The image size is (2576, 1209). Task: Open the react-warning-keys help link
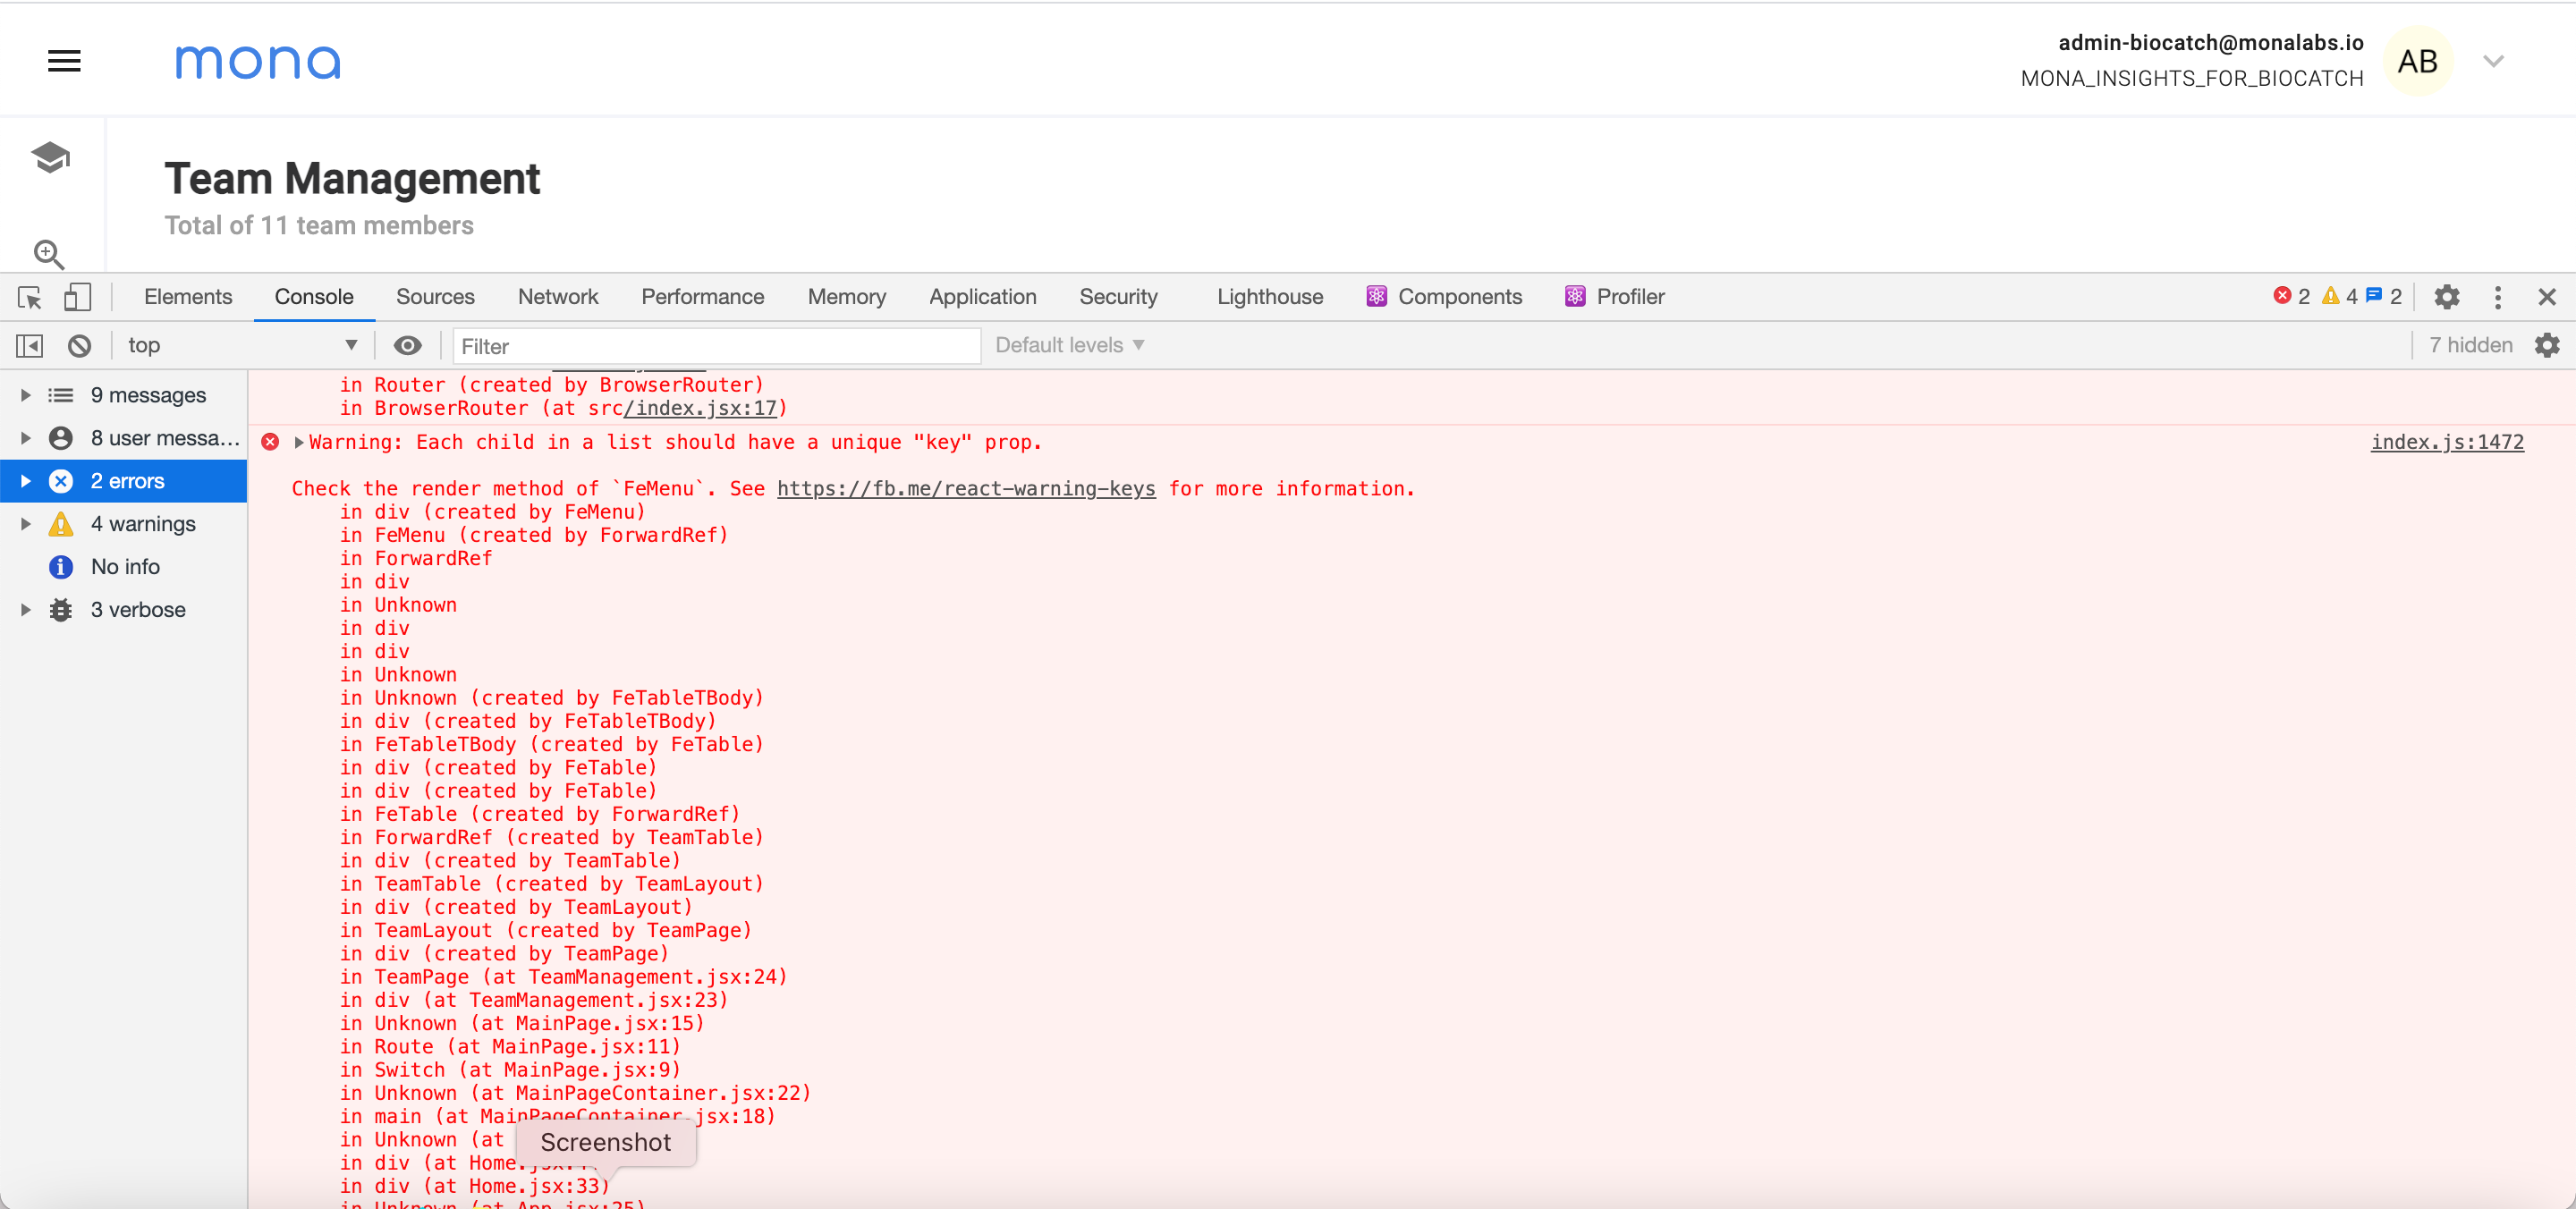pos(966,488)
